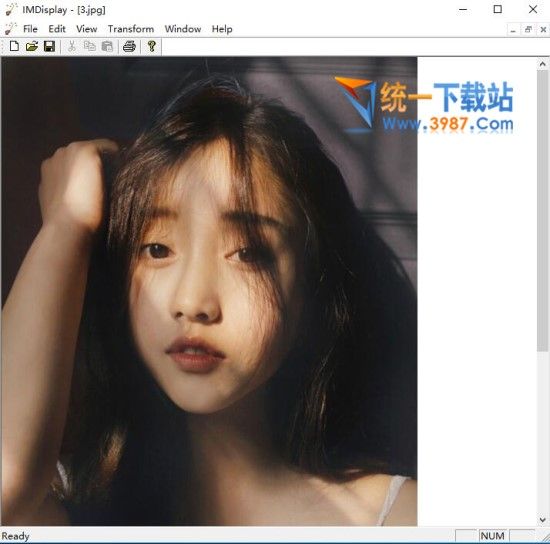This screenshot has width=550, height=544.
Task: Restore the inner 3.jpg document window
Action: click(528, 30)
